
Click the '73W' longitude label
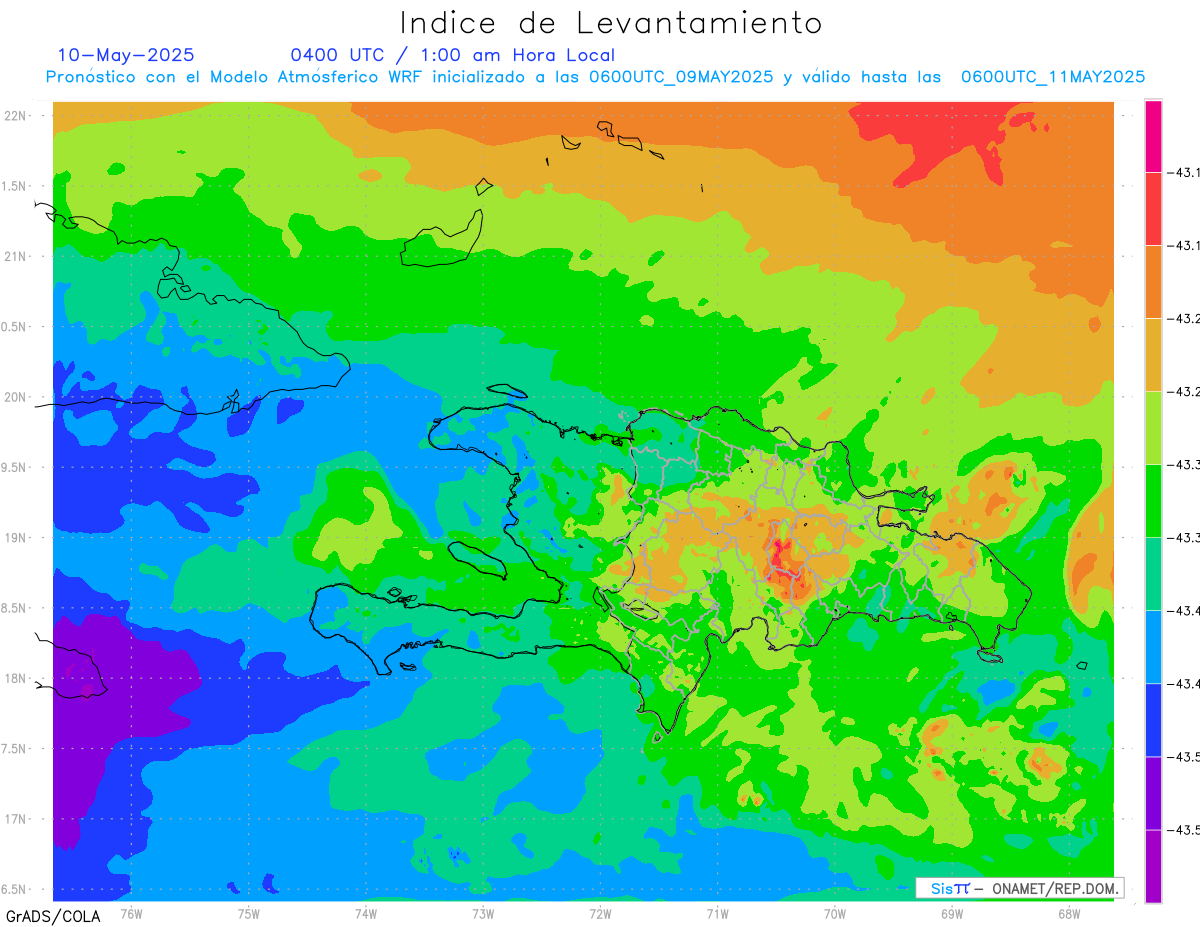pos(483,914)
